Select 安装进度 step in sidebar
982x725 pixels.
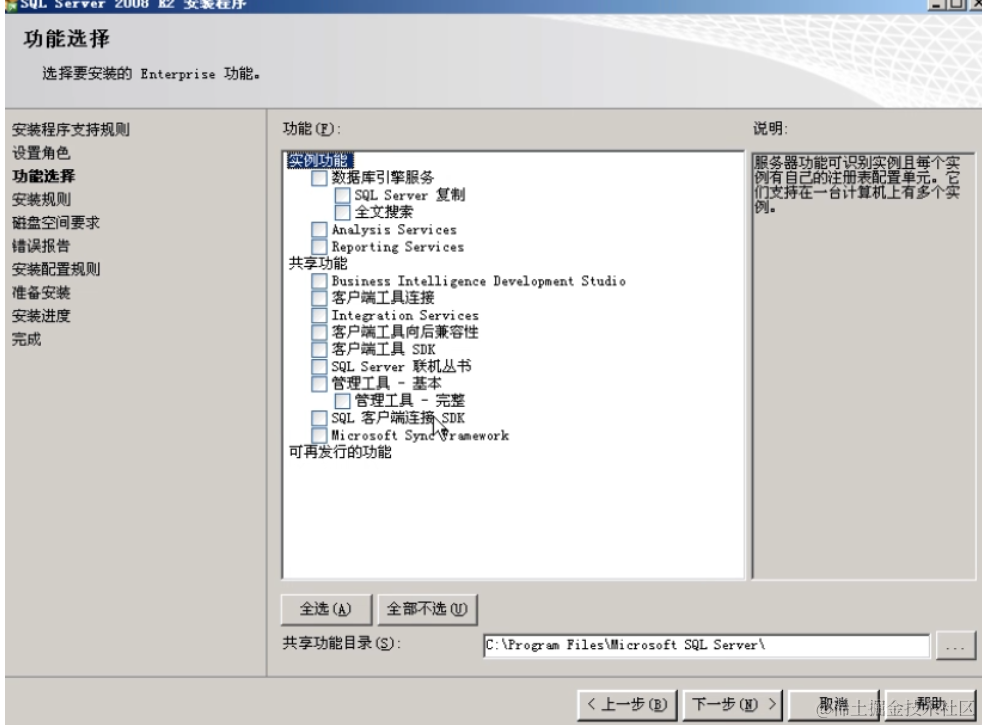[41, 316]
